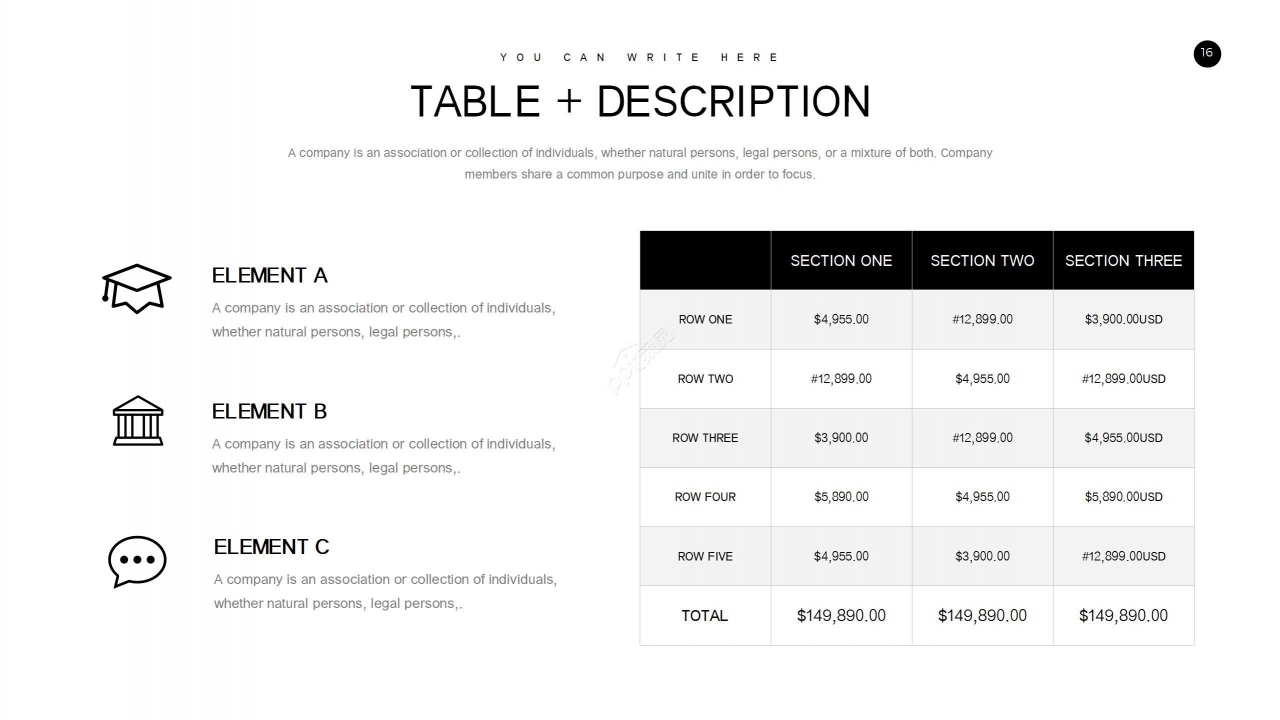The width and height of the screenshot is (1280, 720).
Task: Click the SECTION ONE column header
Action: (x=841, y=261)
